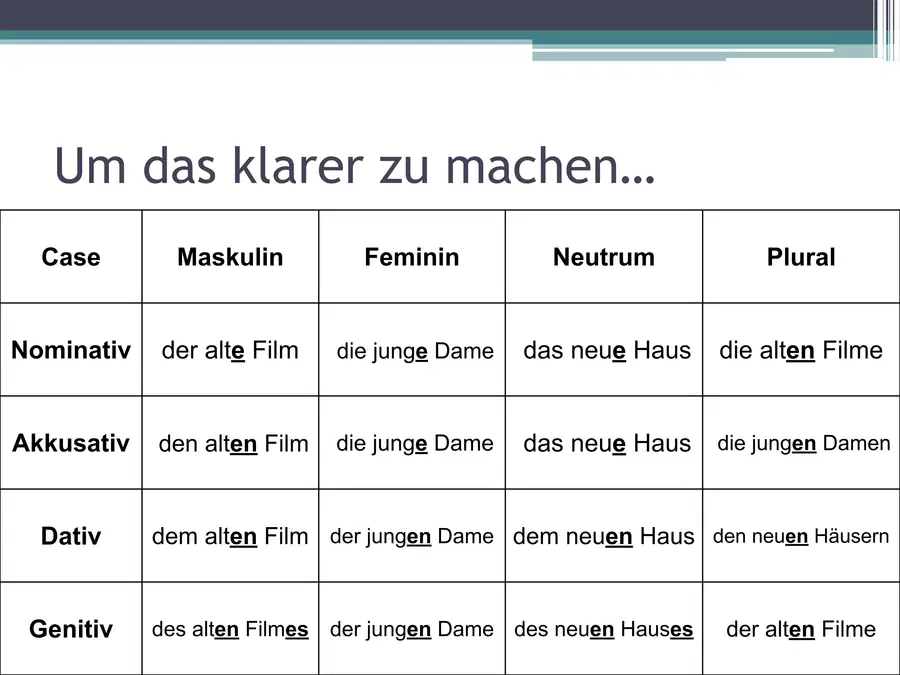Click the "Case" header cell
The image size is (900, 675).
[x=71, y=257]
